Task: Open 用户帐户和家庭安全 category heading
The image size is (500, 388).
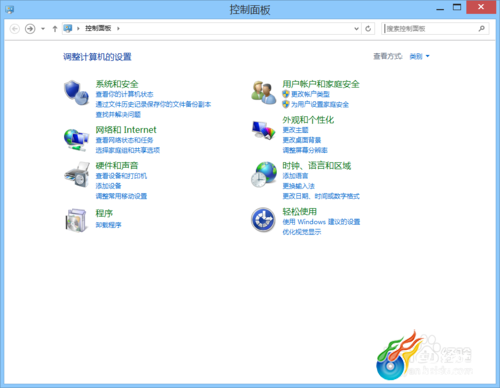Action: click(321, 84)
